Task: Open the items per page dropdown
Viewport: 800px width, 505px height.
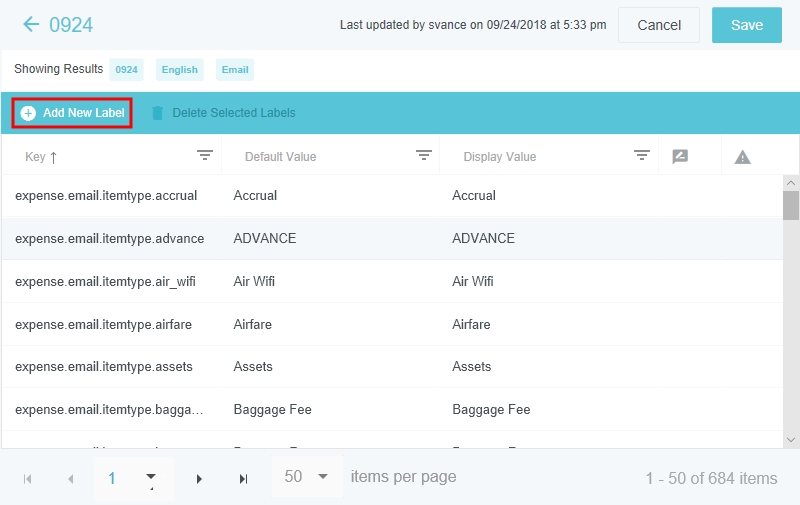Action: (x=322, y=477)
